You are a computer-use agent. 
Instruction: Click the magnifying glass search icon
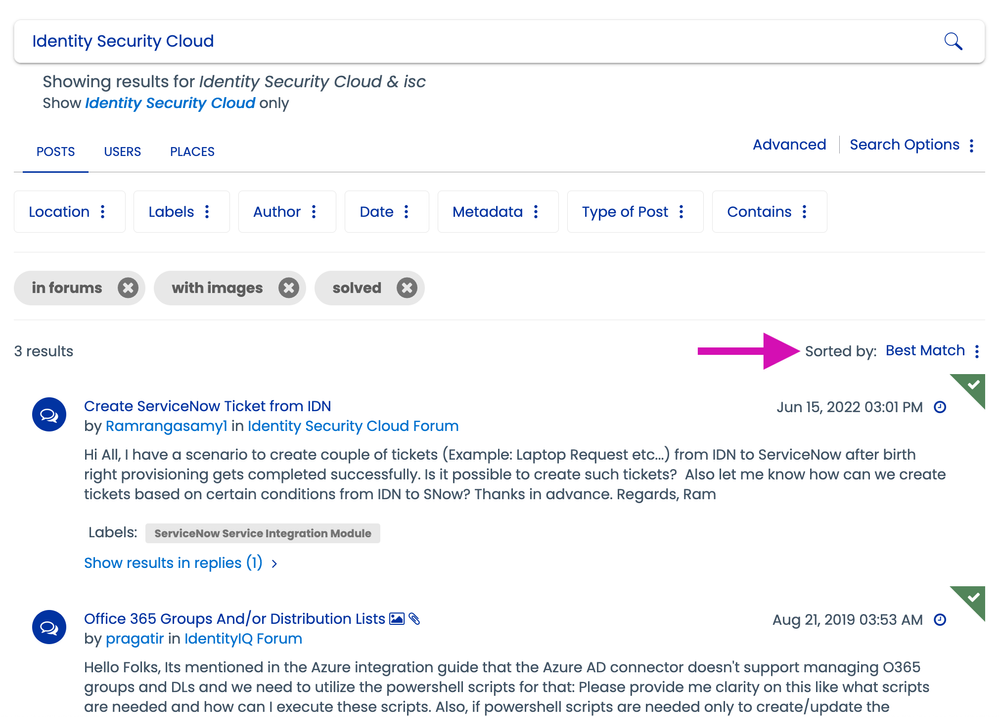[953, 41]
